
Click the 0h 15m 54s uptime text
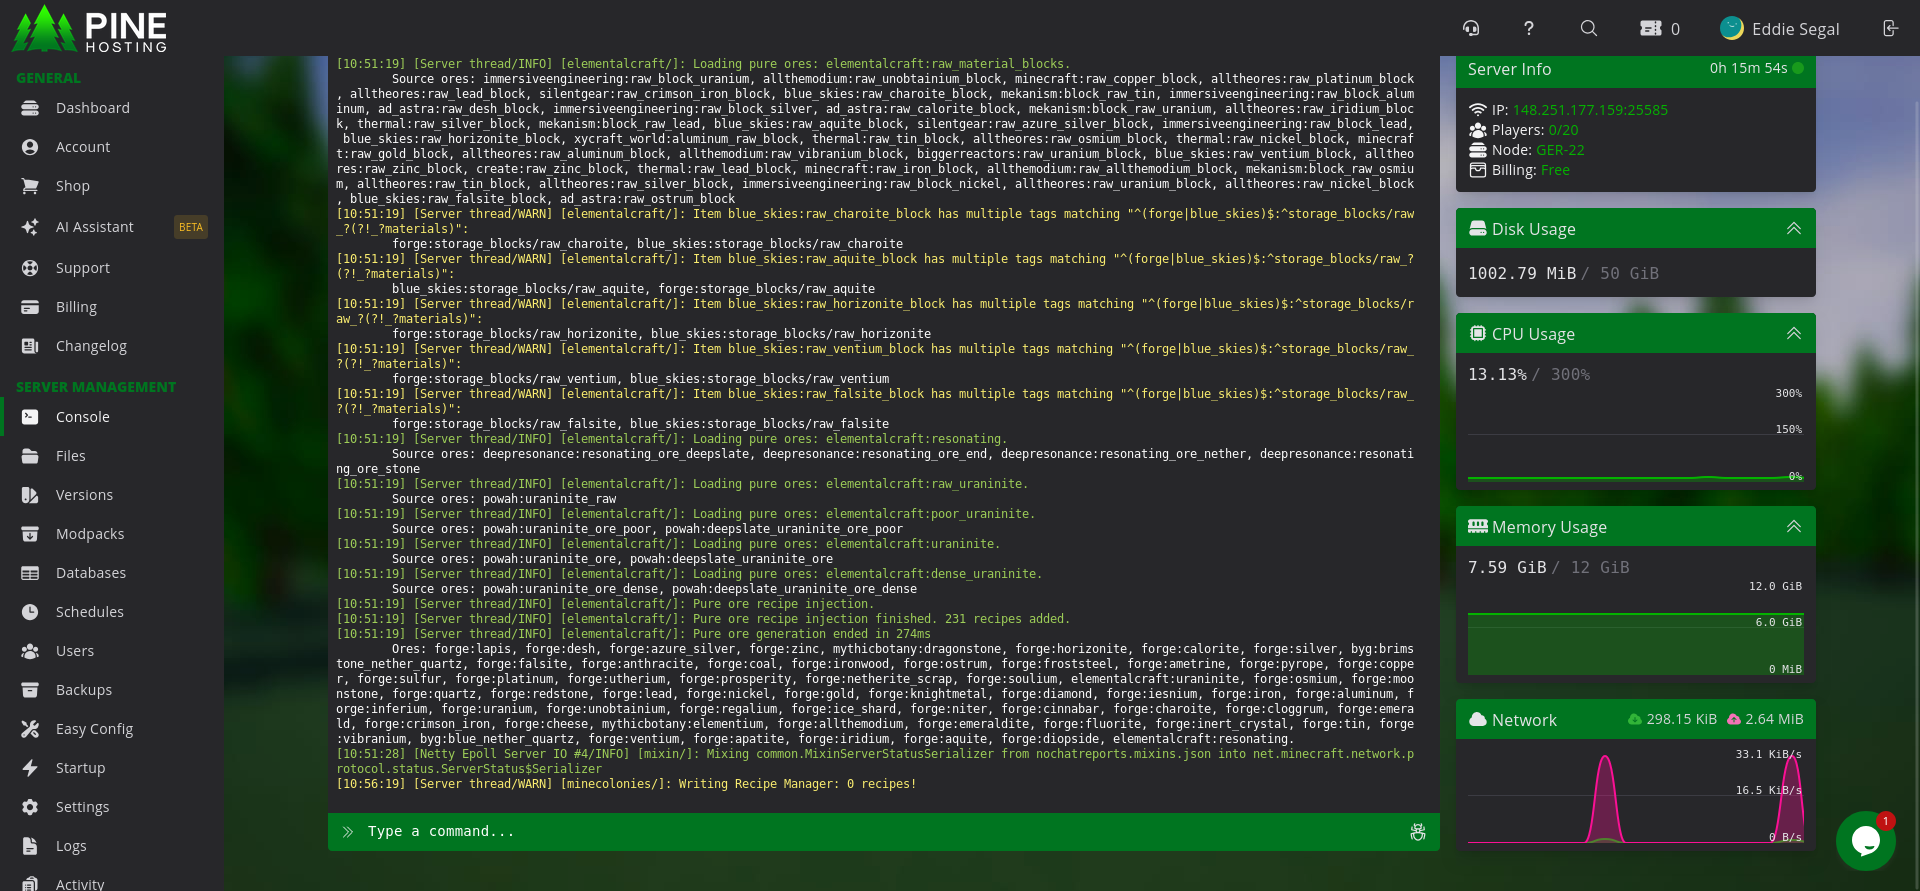pyautogui.click(x=1748, y=68)
